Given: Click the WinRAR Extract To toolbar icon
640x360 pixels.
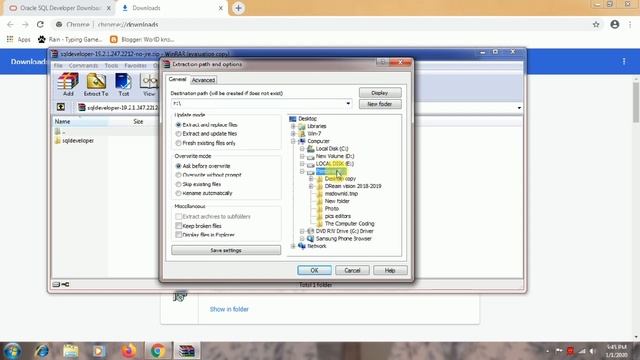Looking at the screenshot, I should [x=96, y=84].
